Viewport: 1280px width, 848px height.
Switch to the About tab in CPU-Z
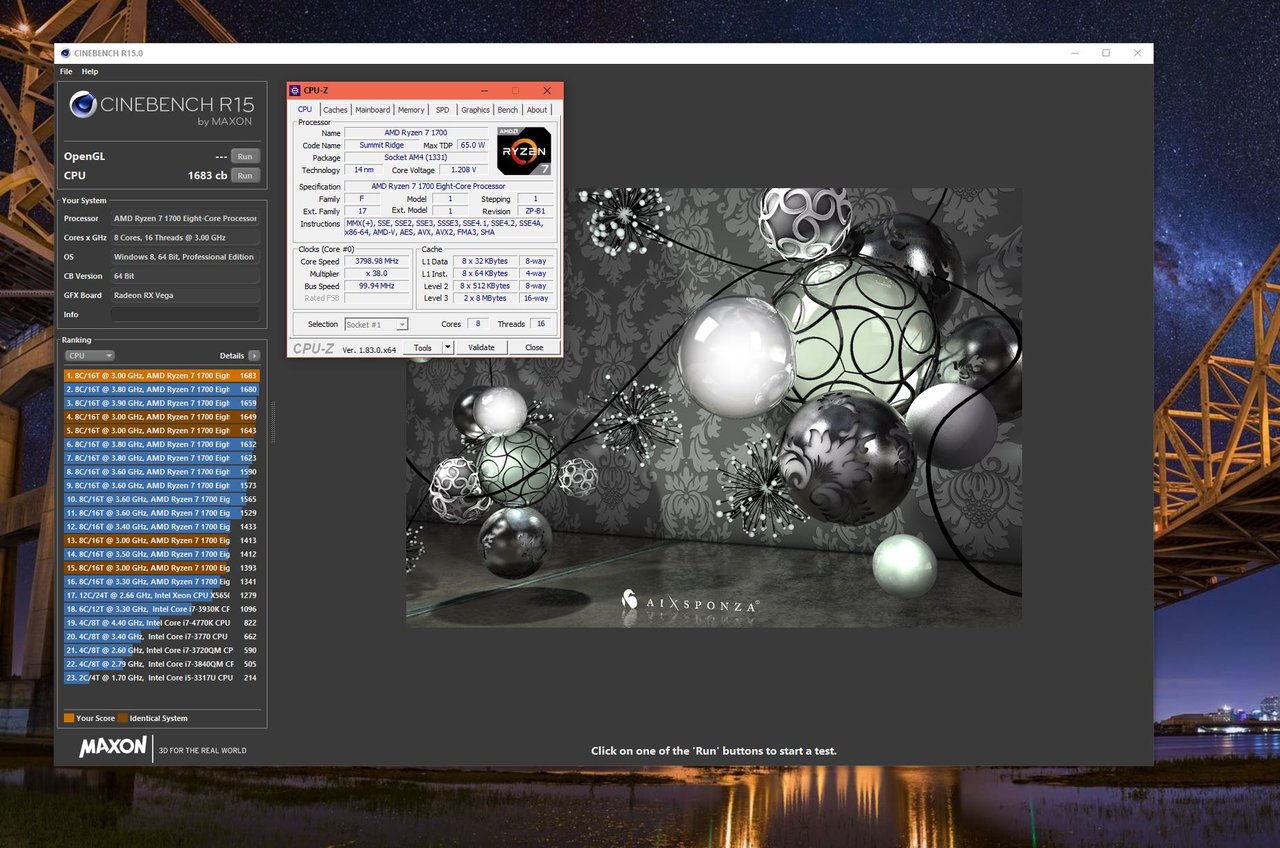pos(537,110)
